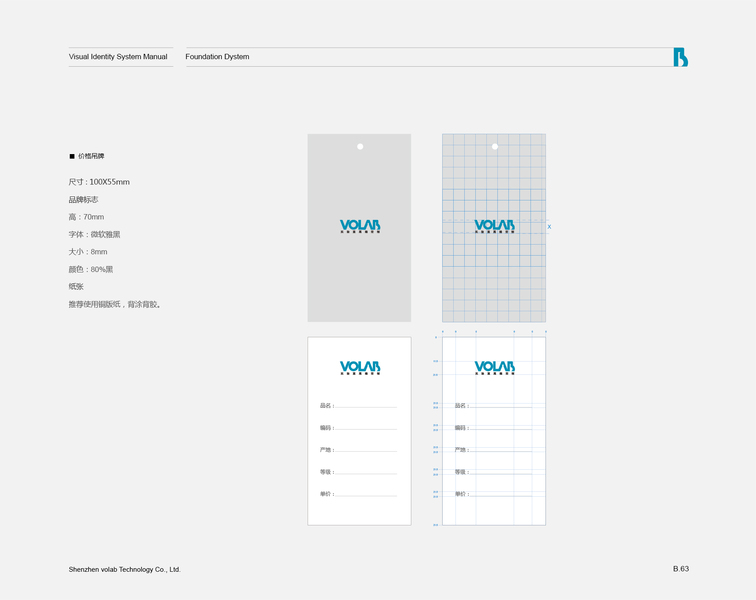Click the '高 : 70mm' line
756x600 pixels.
point(86,217)
